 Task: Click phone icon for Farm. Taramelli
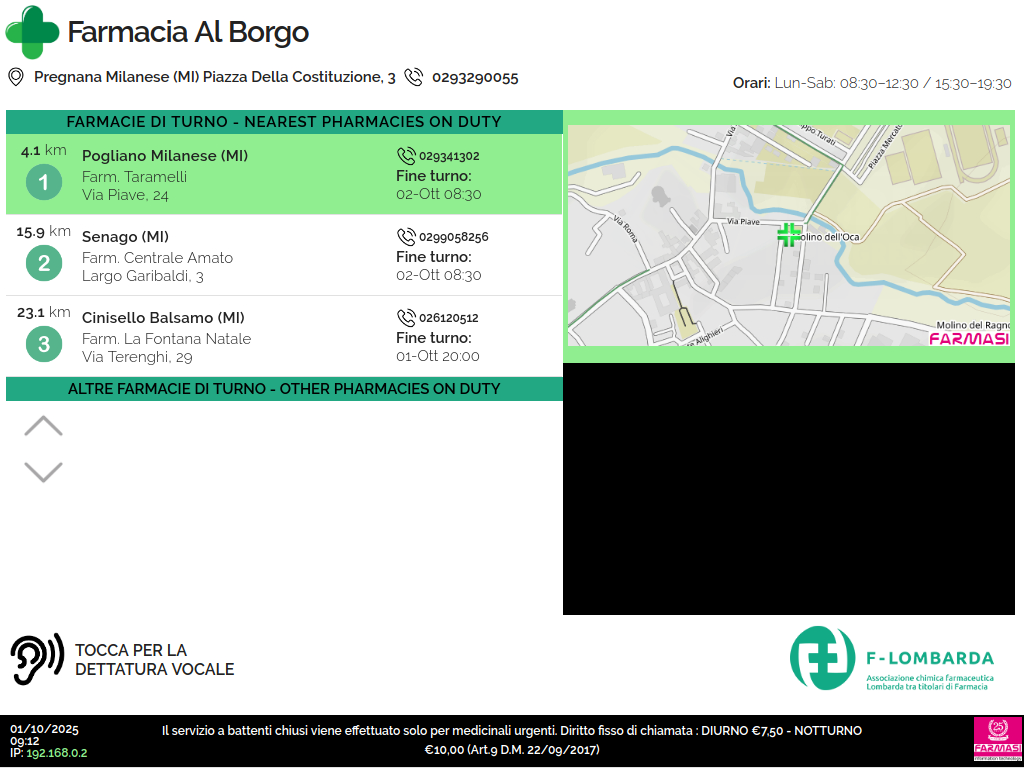(x=406, y=156)
